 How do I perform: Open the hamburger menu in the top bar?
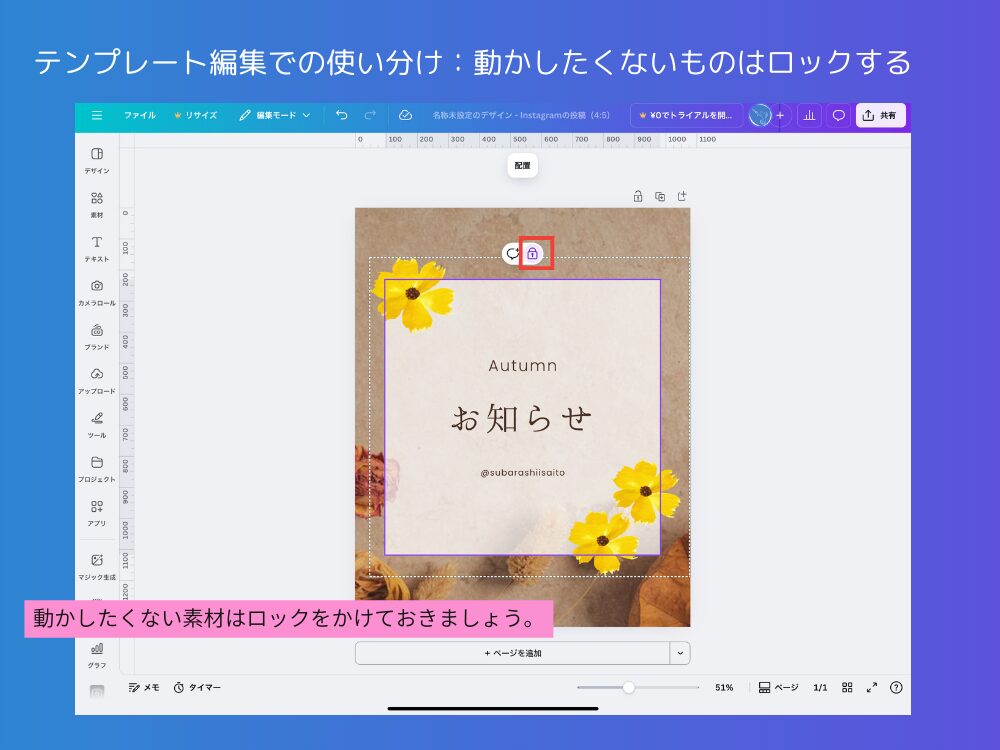(x=97, y=115)
